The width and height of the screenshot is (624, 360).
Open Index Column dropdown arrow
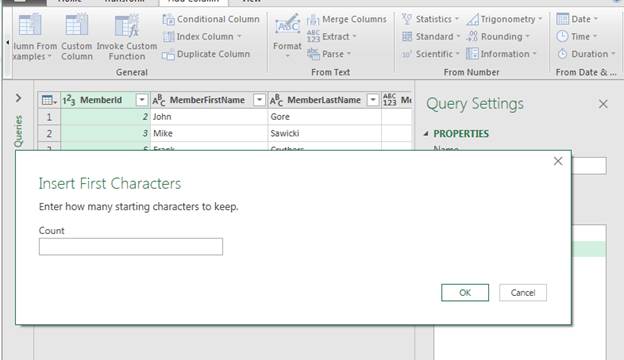240,37
